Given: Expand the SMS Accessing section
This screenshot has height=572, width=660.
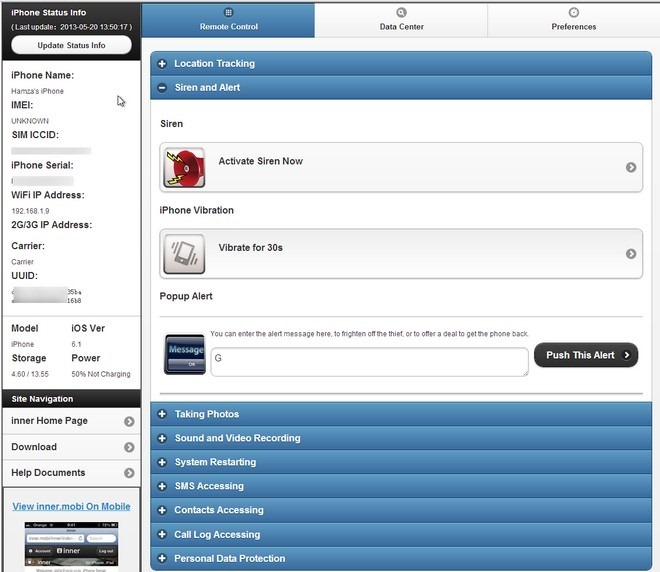Looking at the screenshot, I should (x=401, y=486).
